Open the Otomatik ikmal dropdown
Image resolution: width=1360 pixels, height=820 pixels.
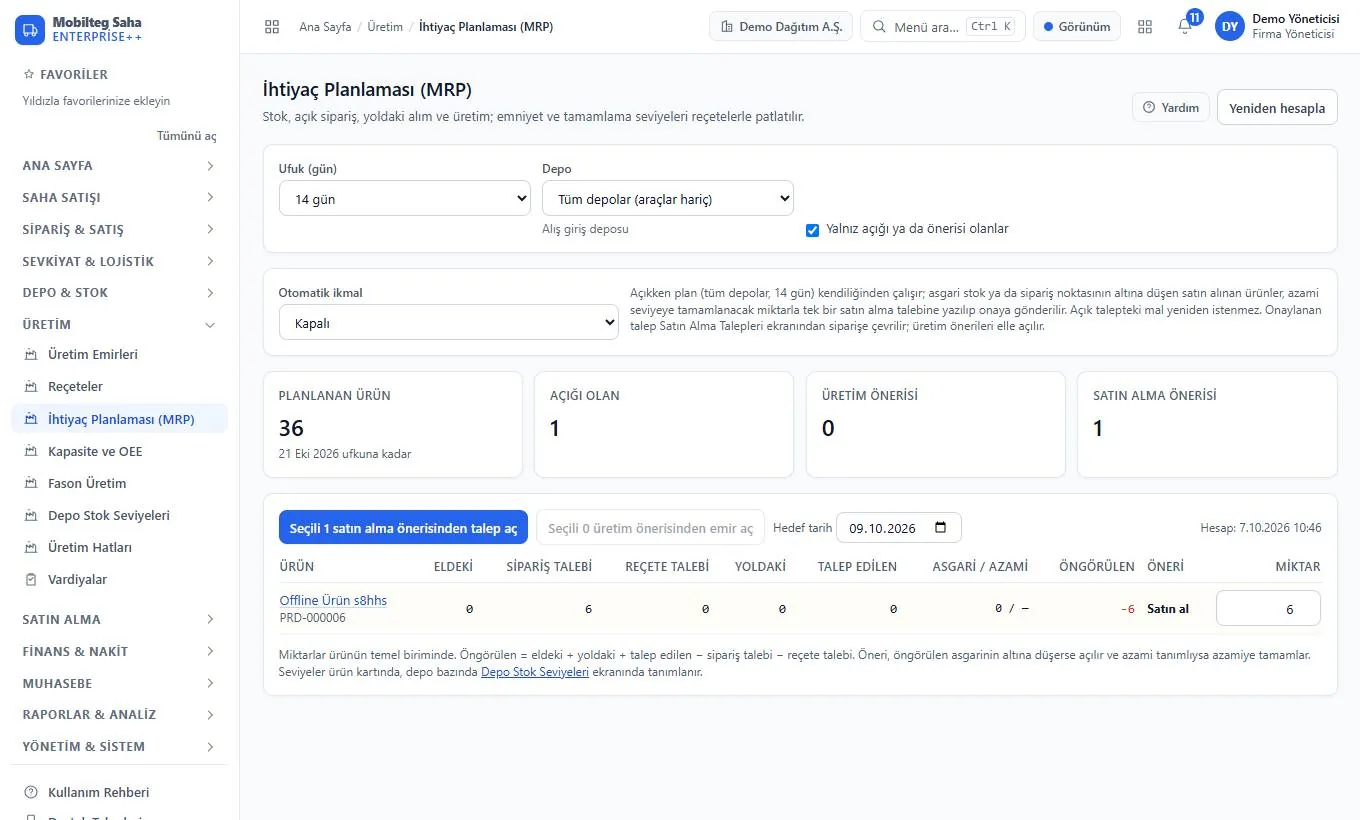coord(449,323)
